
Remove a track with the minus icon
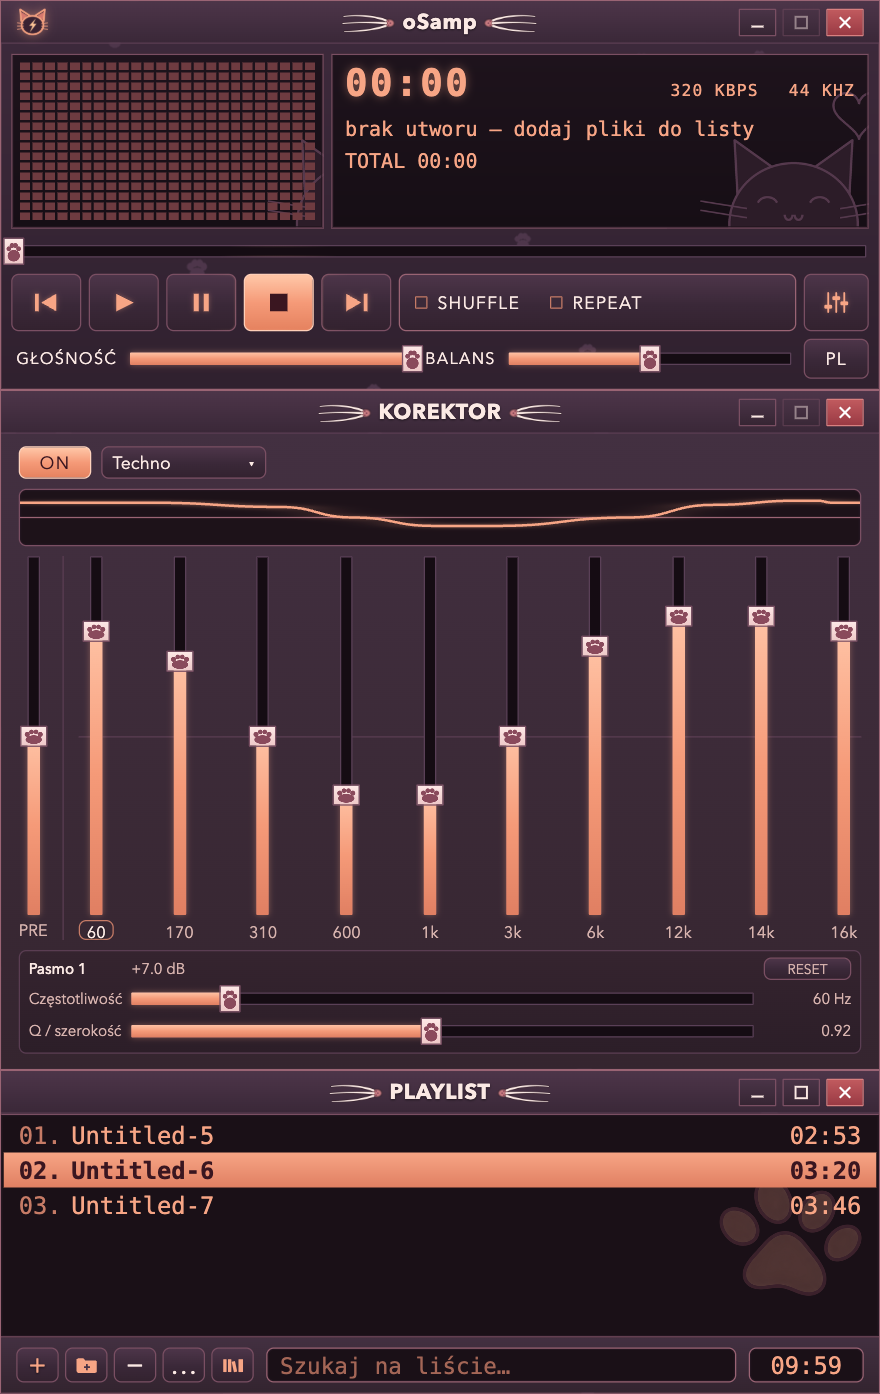(x=135, y=1365)
